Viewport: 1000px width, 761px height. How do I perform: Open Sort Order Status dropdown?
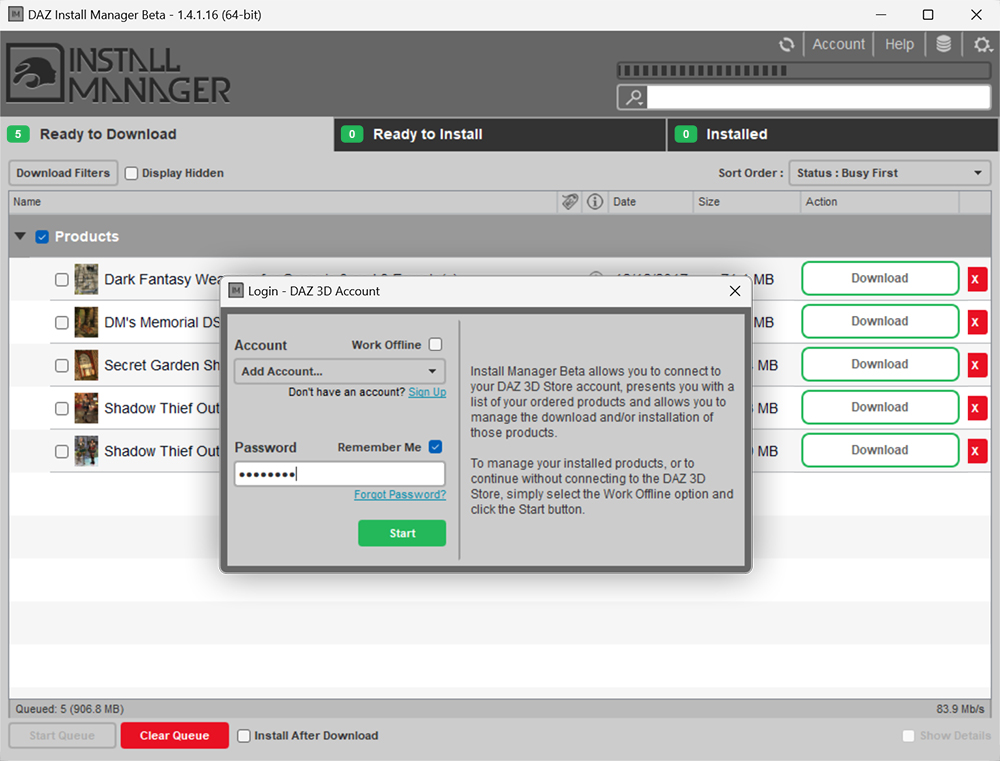tap(889, 173)
